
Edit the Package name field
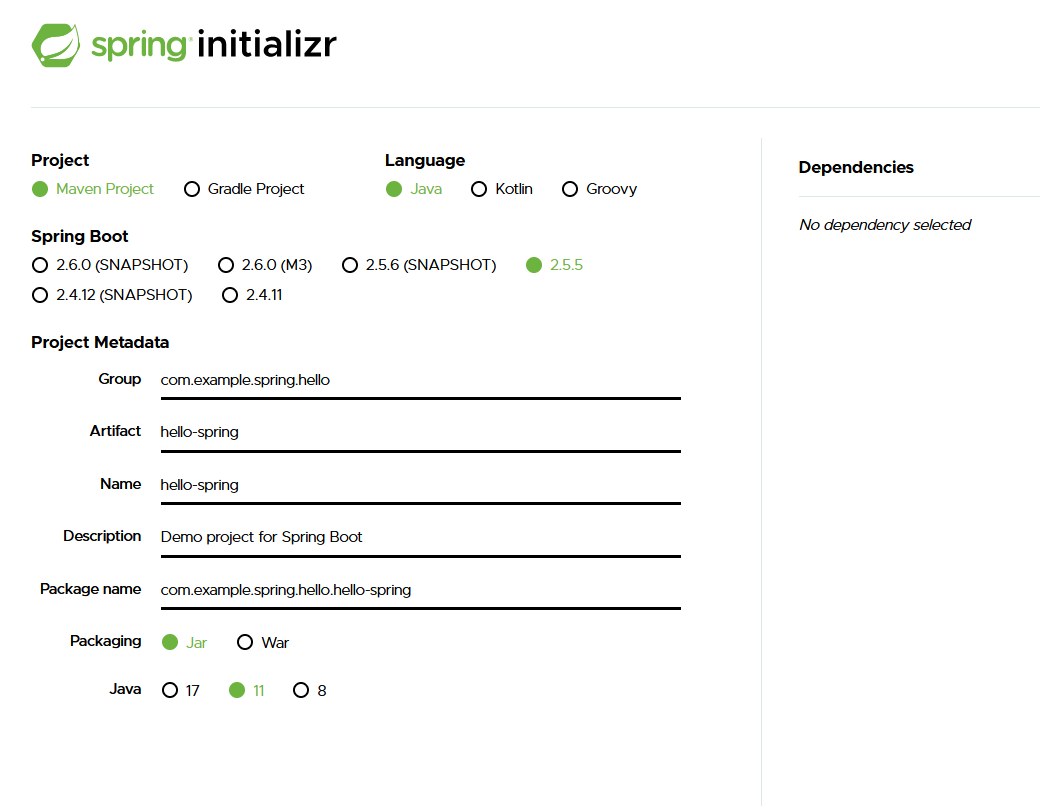pos(421,590)
